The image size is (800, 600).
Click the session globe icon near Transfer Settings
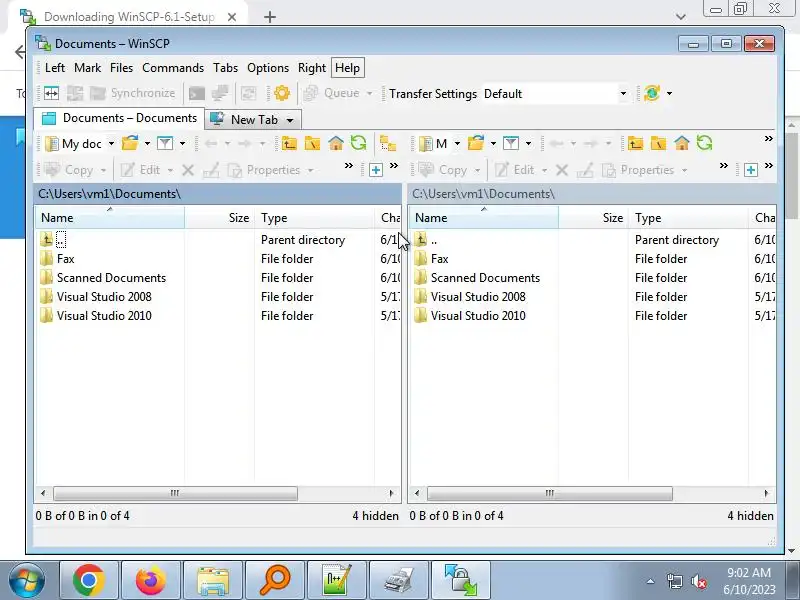[x=652, y=93]
